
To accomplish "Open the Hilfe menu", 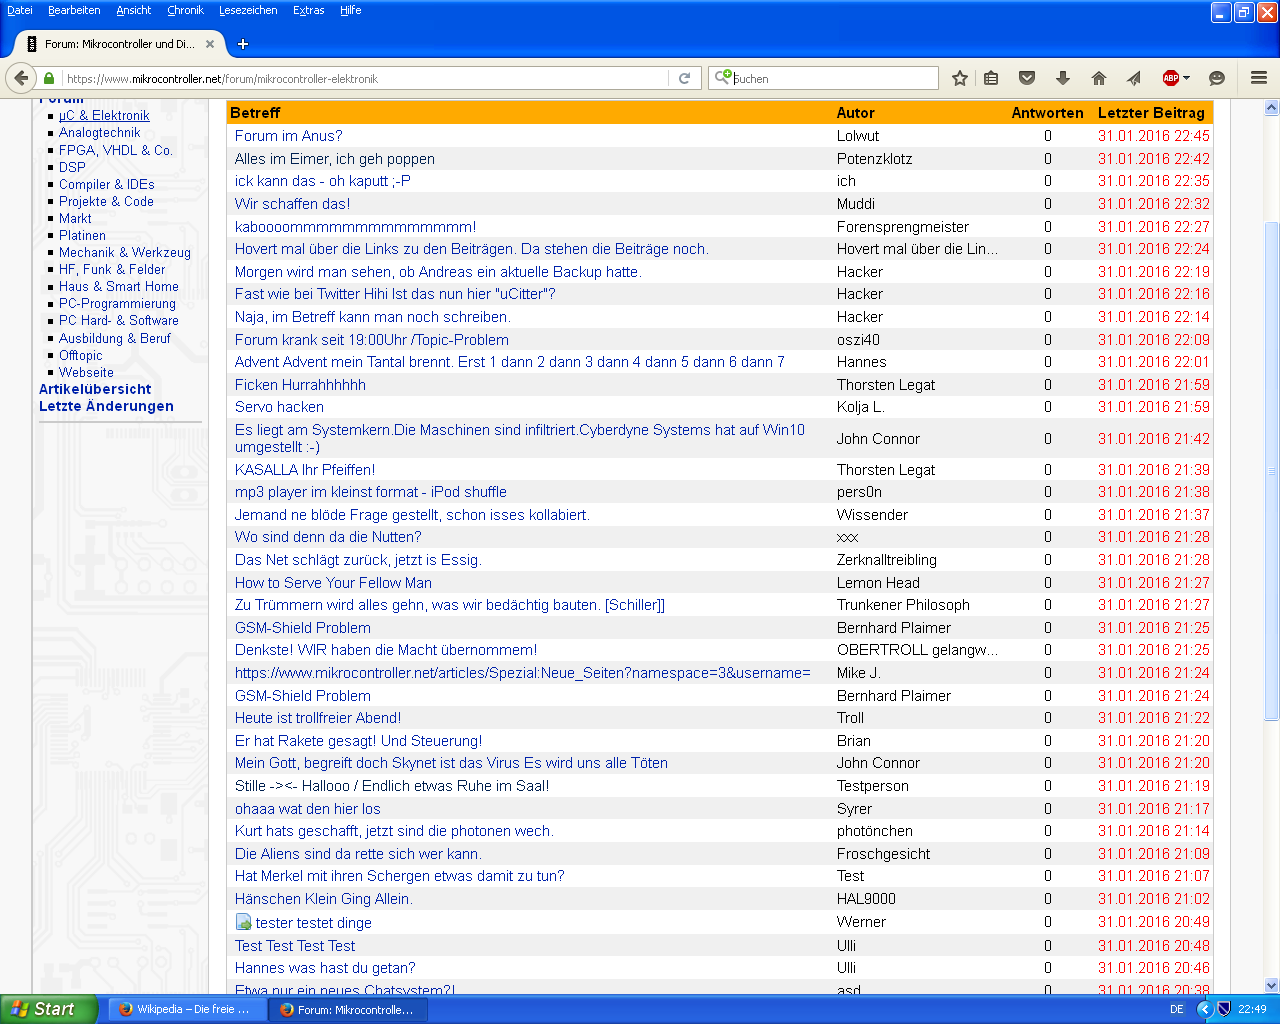I will [350, 10].
